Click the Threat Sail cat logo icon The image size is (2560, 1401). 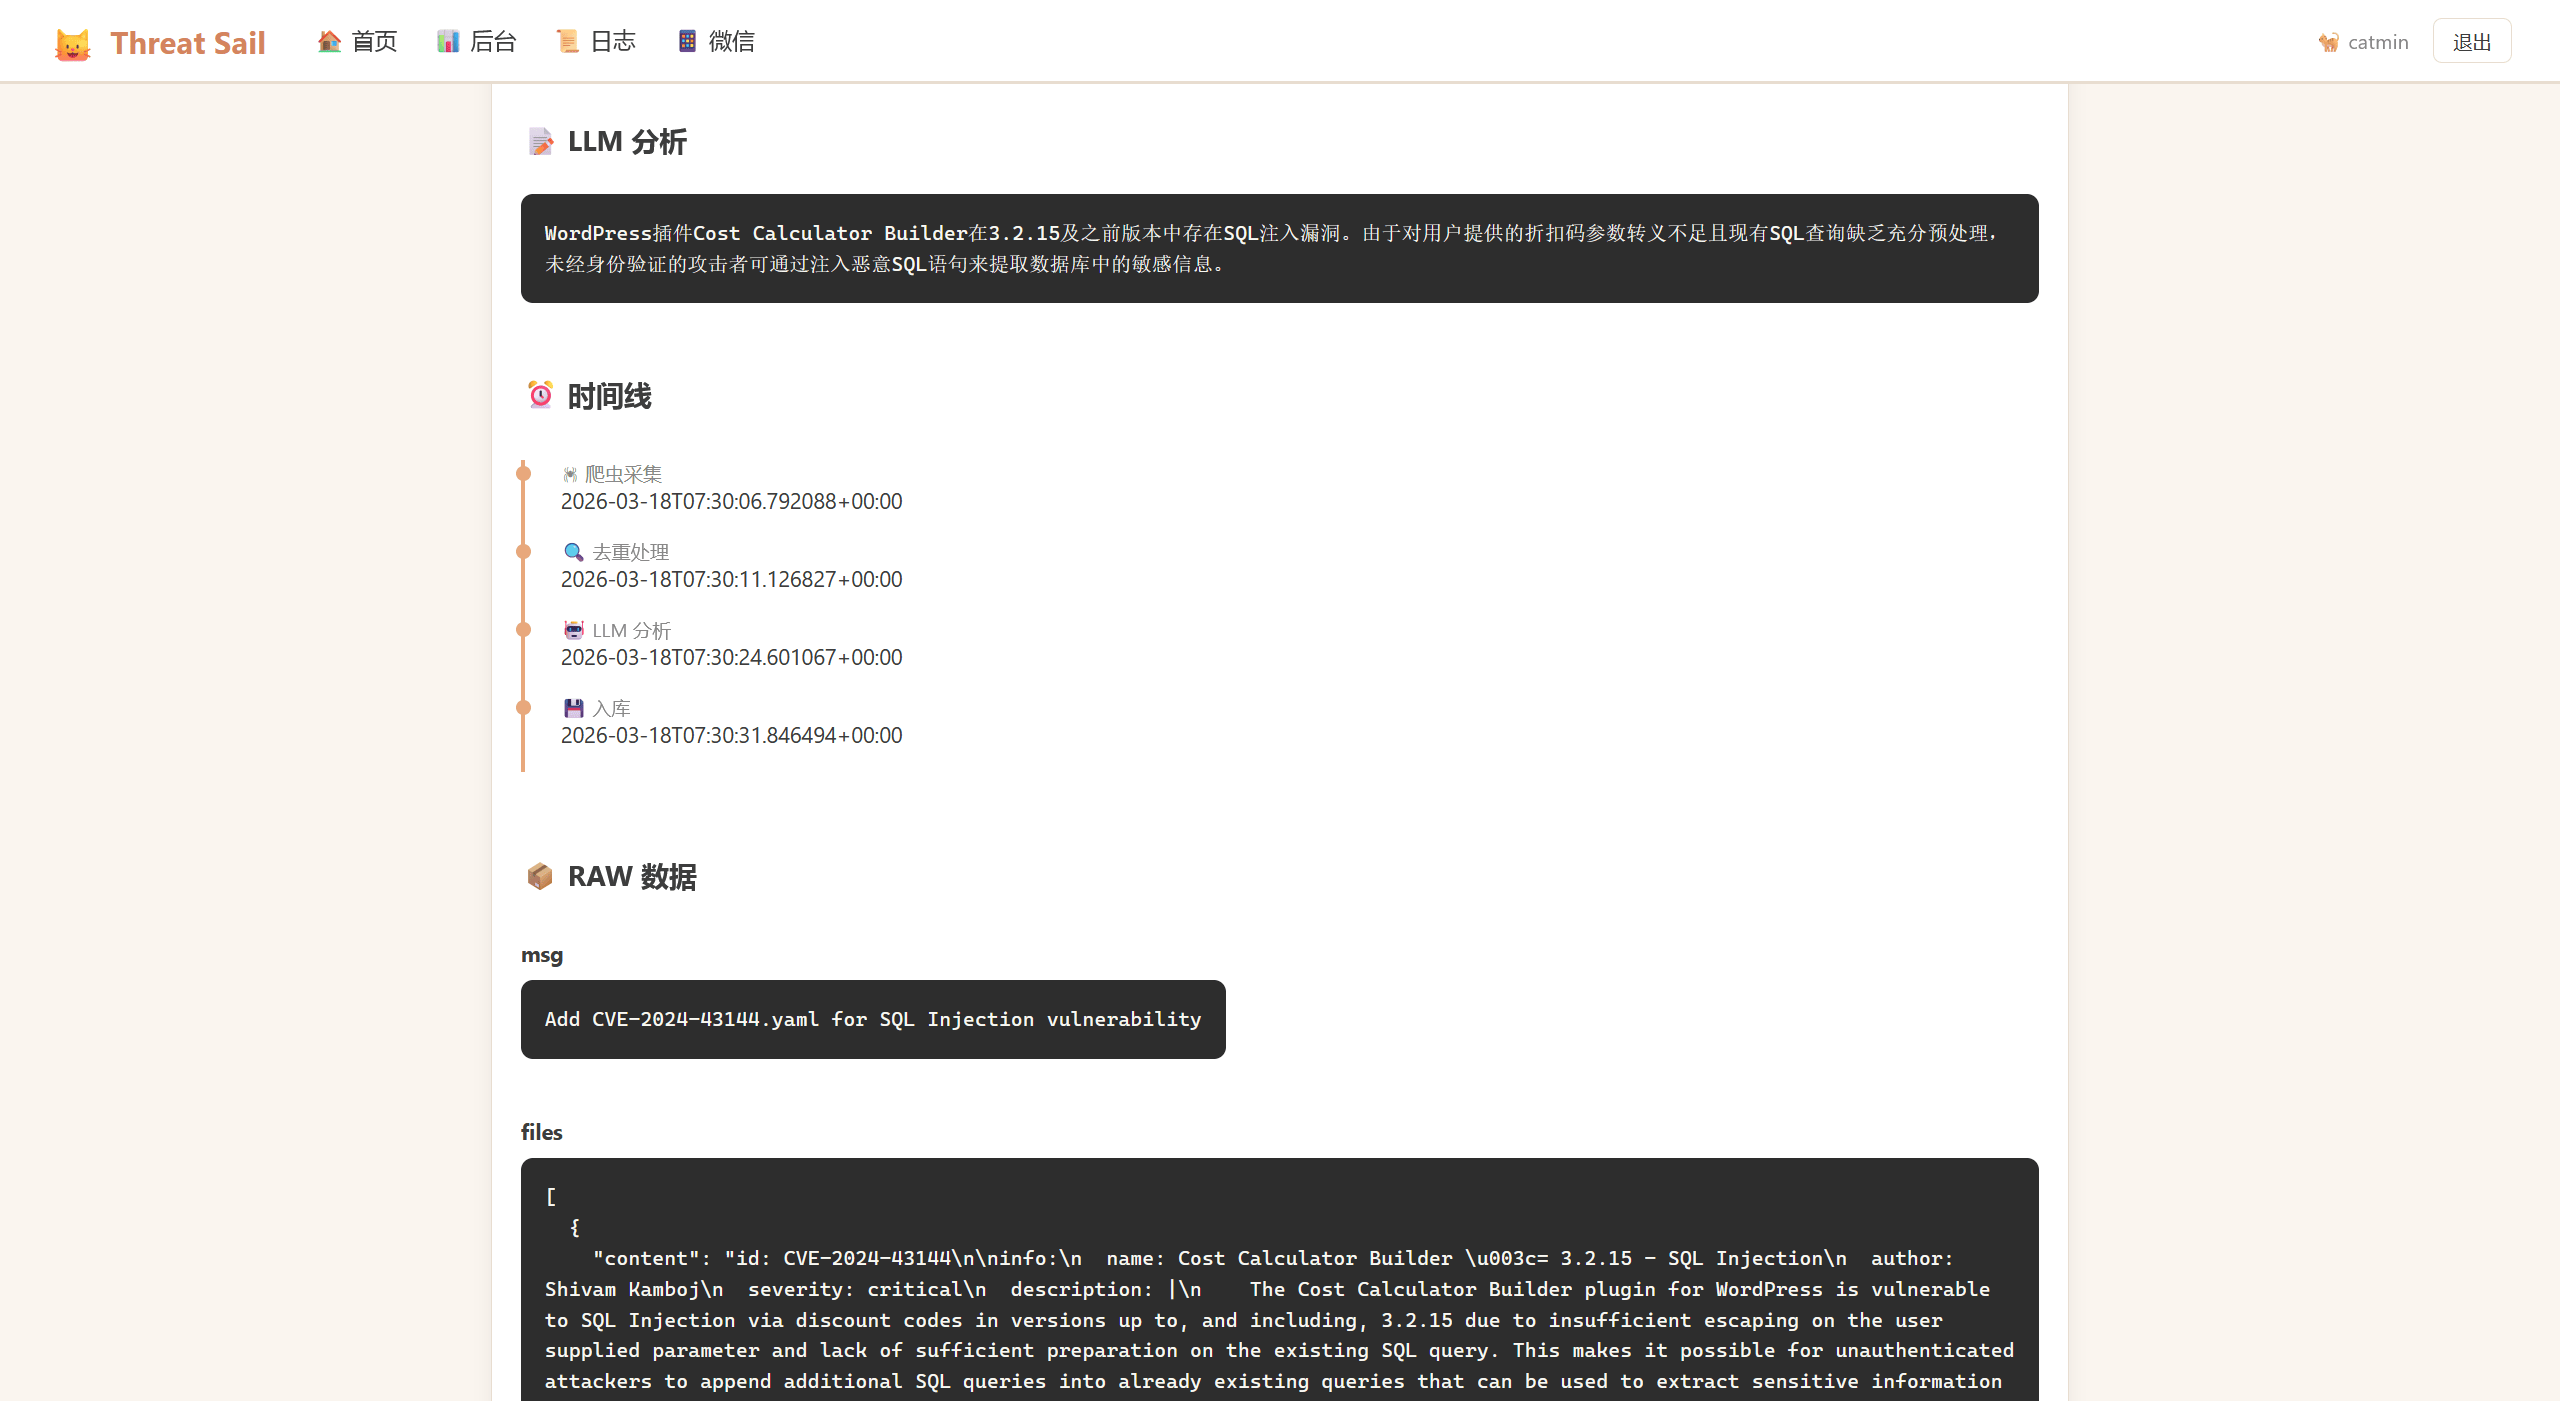click(72, 44)
